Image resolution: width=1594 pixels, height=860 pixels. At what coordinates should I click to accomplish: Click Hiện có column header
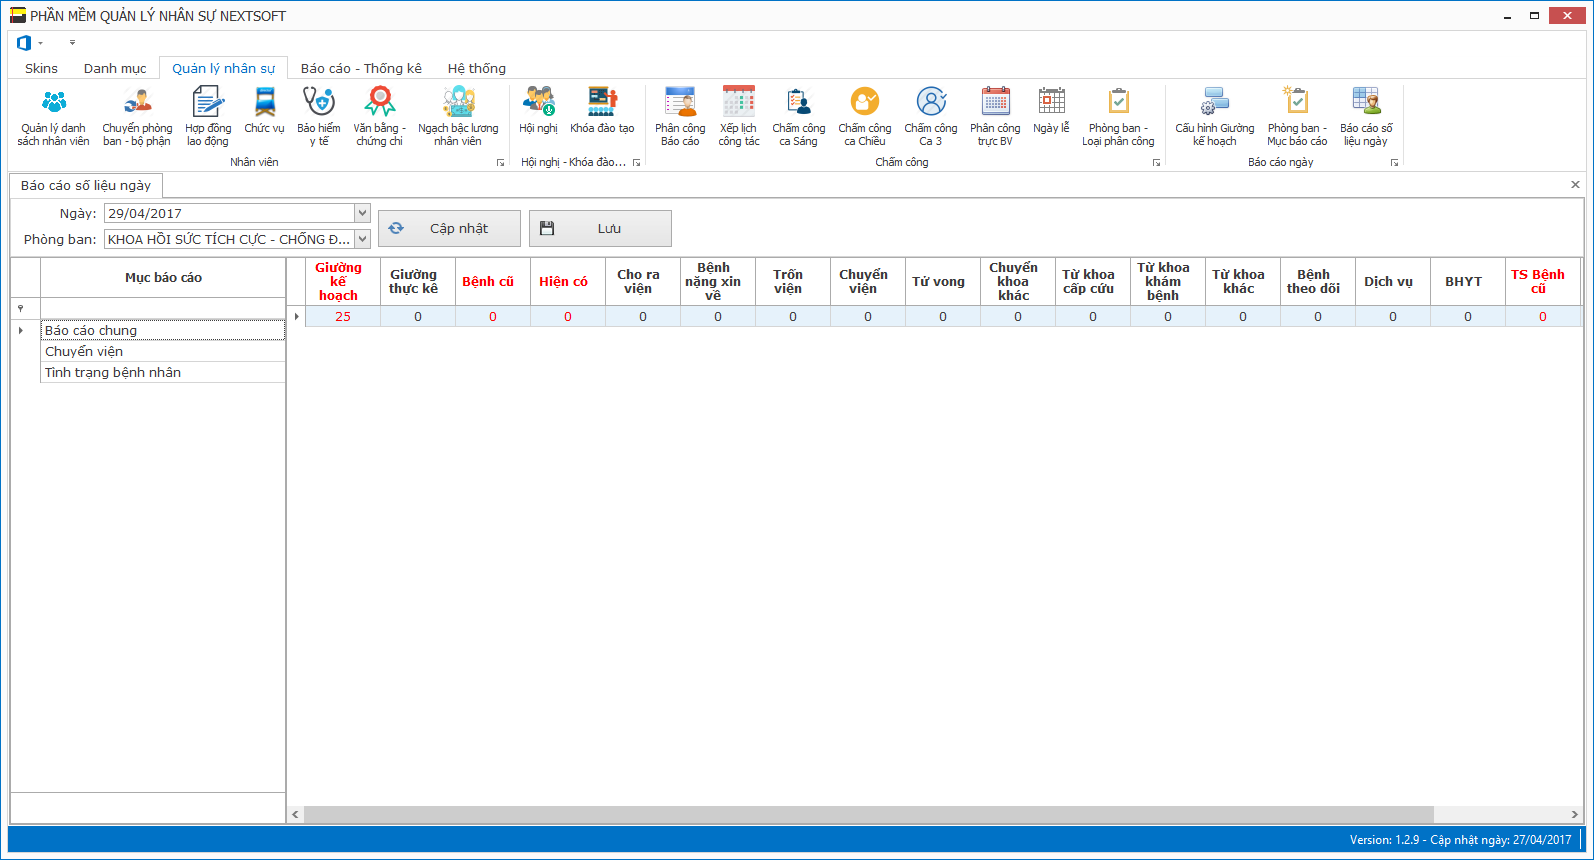click(x=568, y=281)
